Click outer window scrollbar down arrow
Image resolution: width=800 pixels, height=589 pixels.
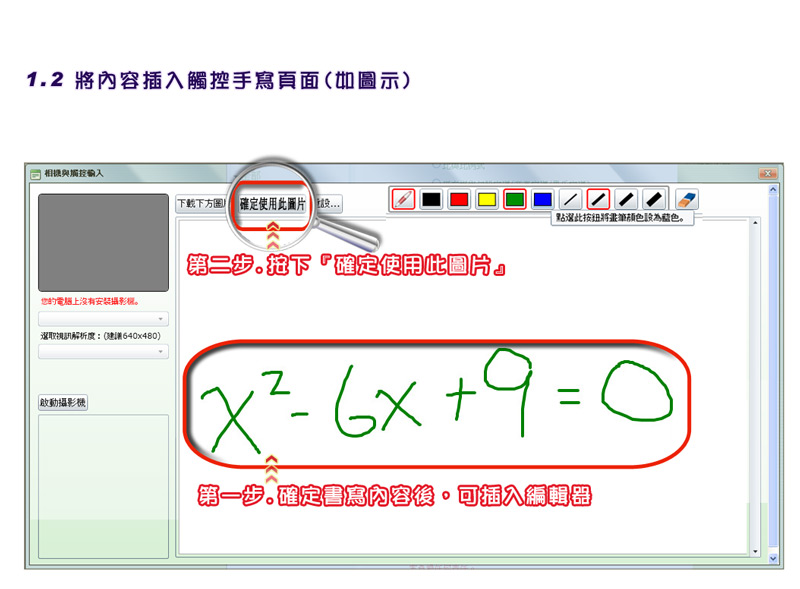(773, 559)
